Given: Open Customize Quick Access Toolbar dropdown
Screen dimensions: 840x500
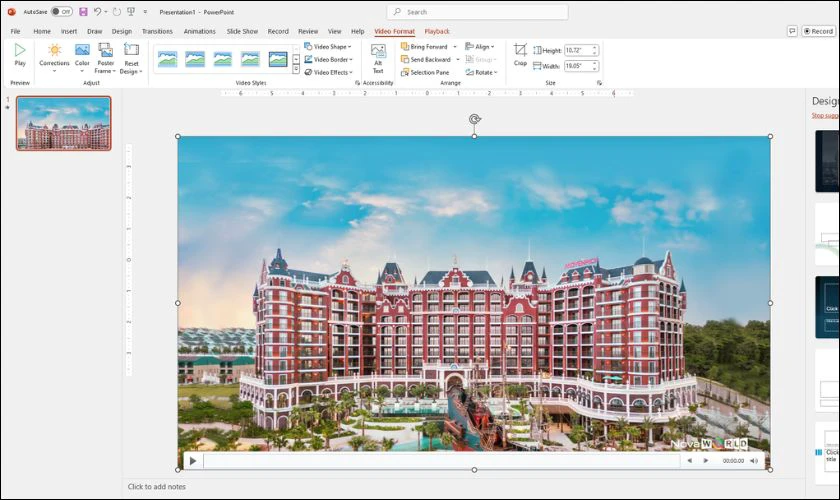Looking at the screenshot, I should click(x=145, y=12).
